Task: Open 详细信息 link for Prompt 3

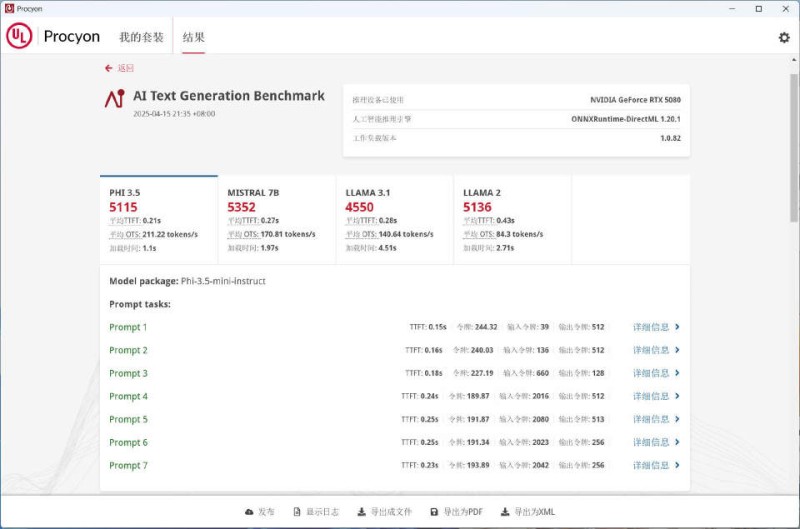Action: click(x=656, y=373)
